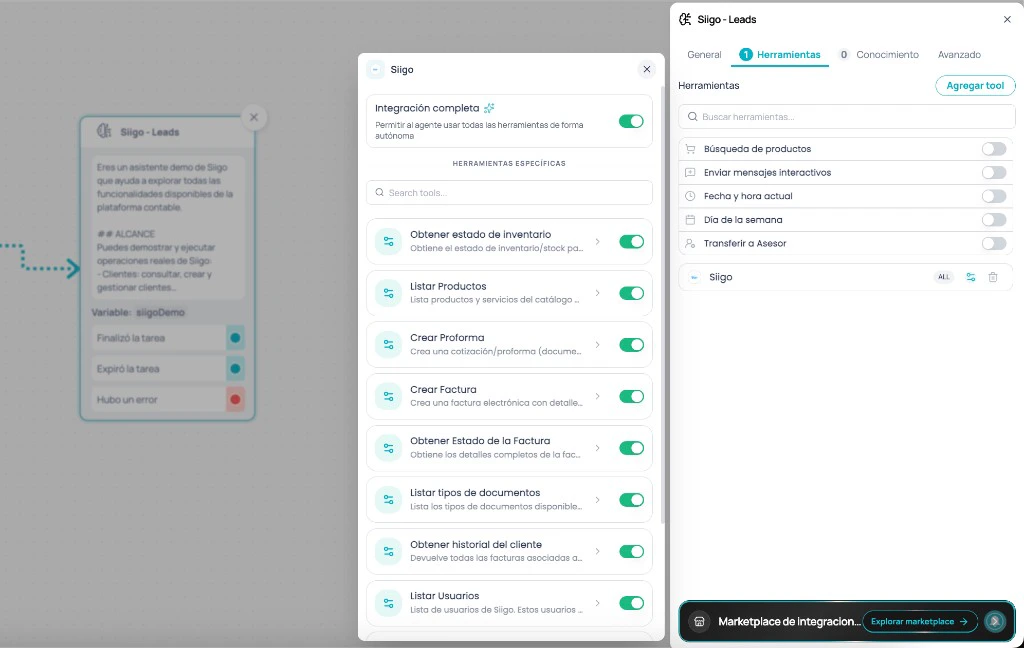The width and height of the screenshot is (1024, 648).
Task: Click the magnifier icon in Buscar herramientas field
Action: pyautogui.click(x=692, y=116)
